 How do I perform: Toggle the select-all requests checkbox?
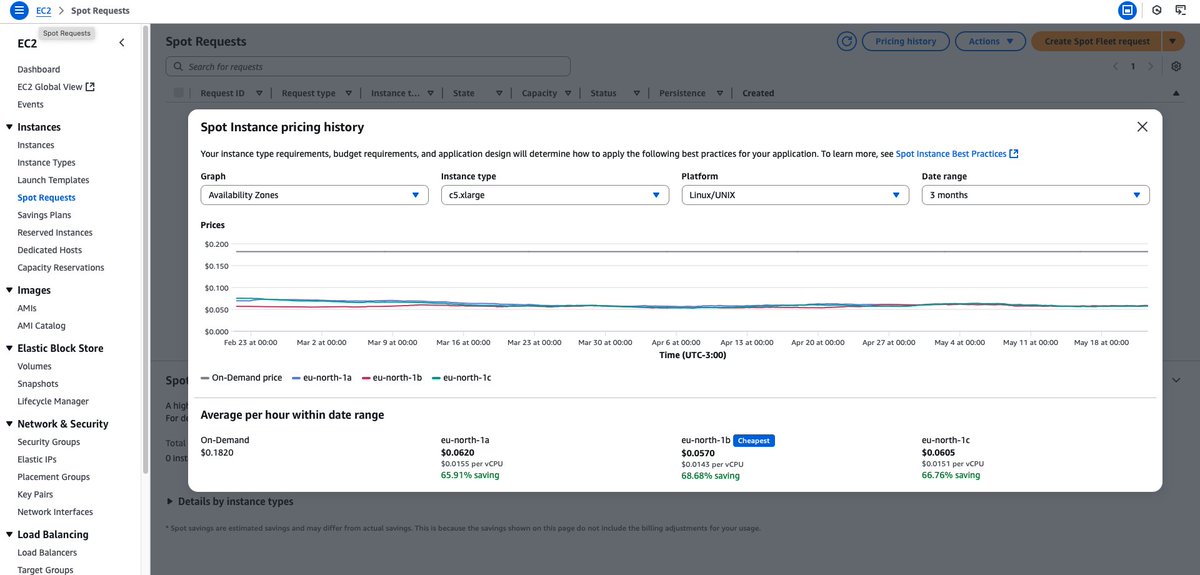pyautogui.click(x=178, y=93)
